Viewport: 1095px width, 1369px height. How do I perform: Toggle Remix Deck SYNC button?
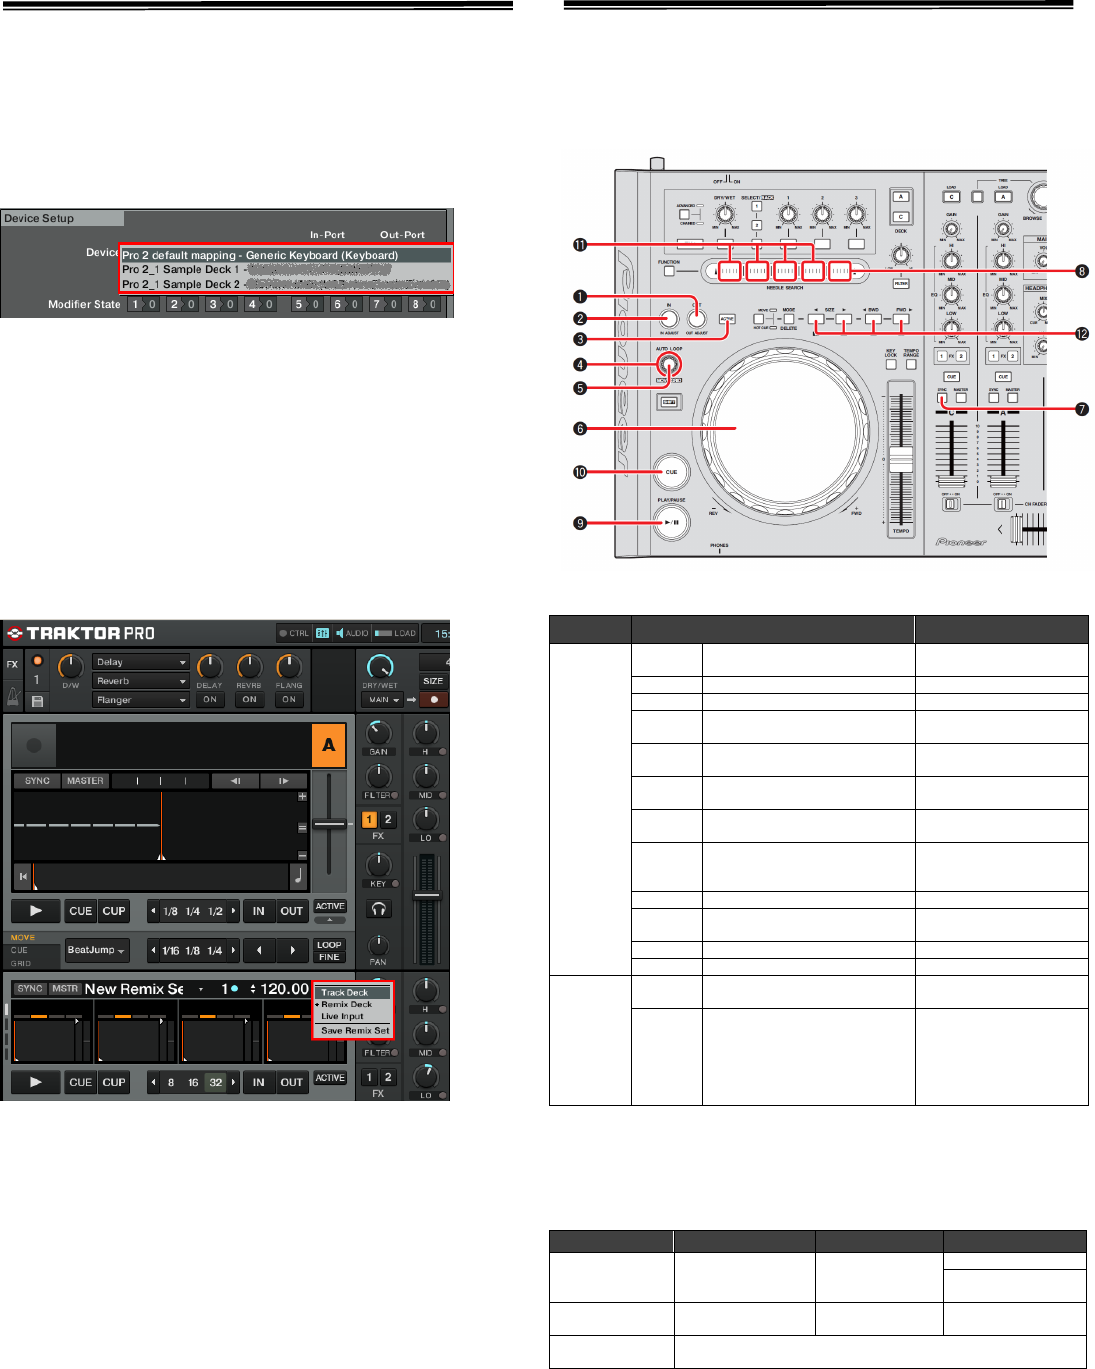pyautogui.click(x=30, y=989)
